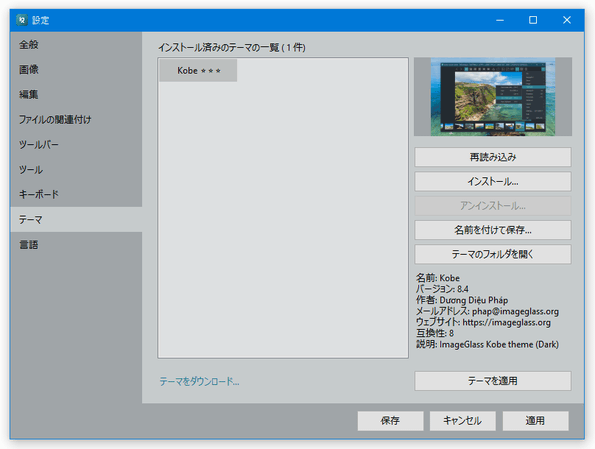Select the ツールバー settings tab
The height and width of the screenshot is (449, 595).
pos(76,145)
